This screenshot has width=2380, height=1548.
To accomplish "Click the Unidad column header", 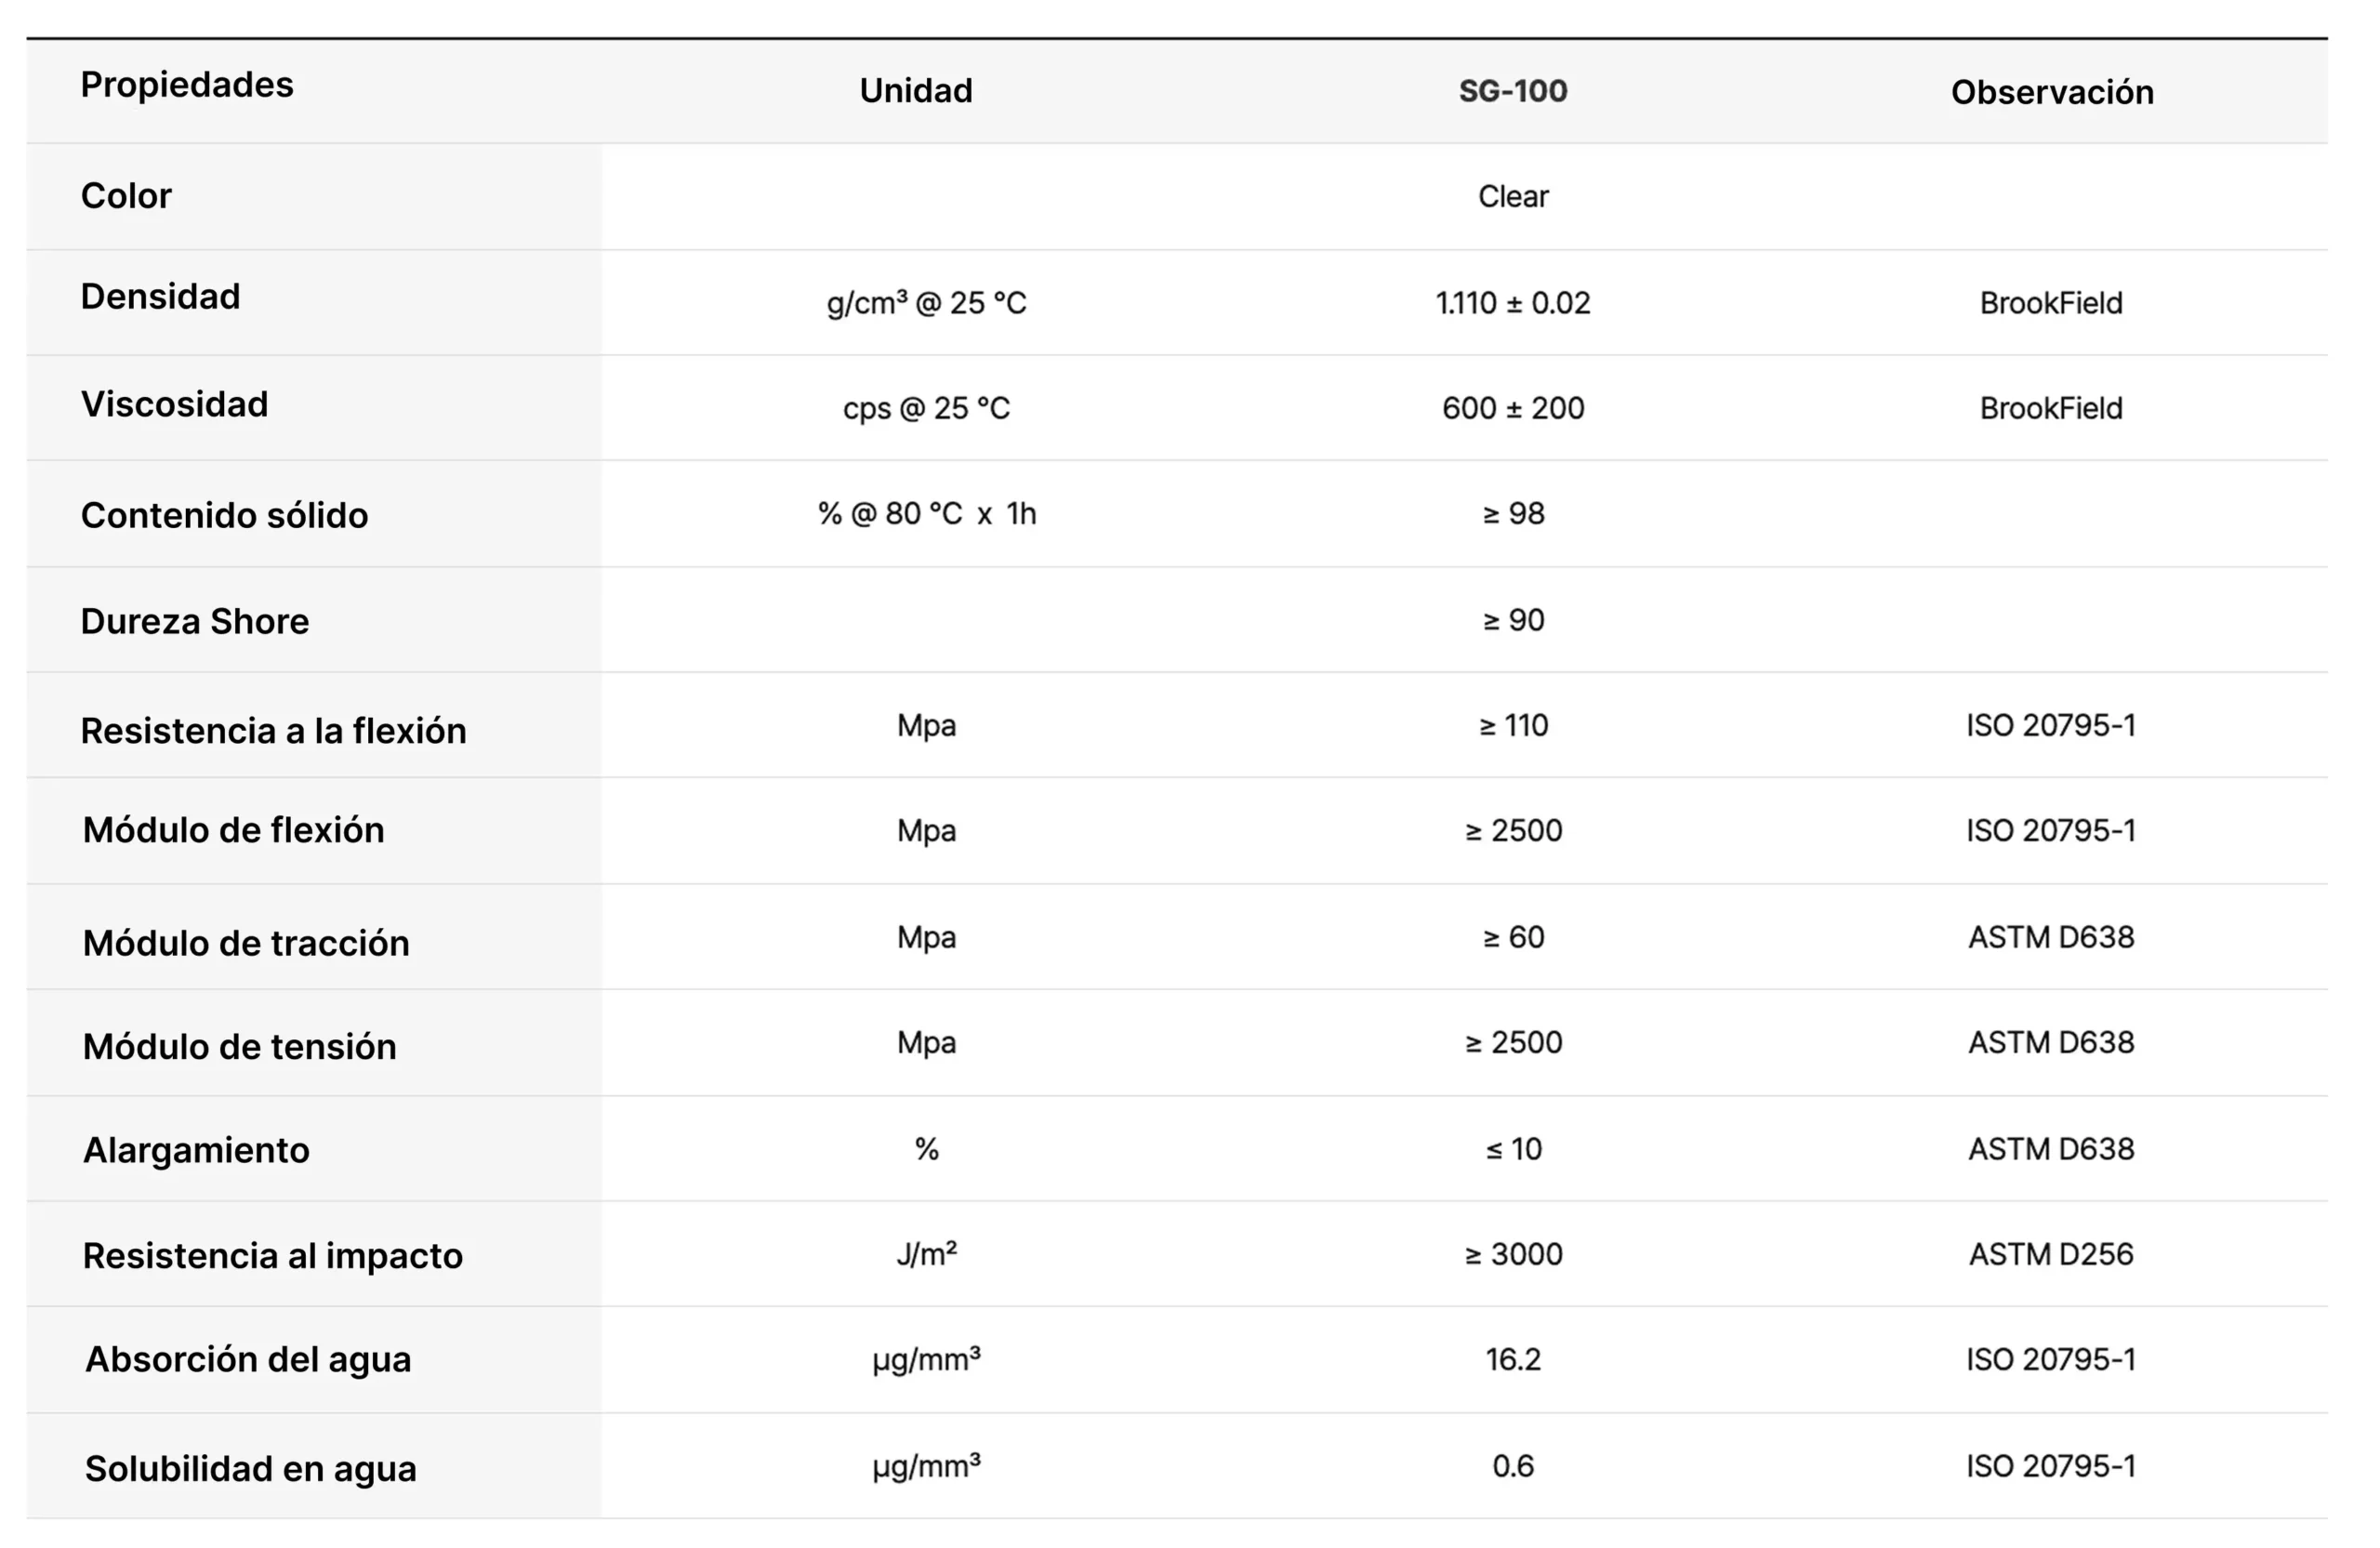I will click(x=915, y=91).
